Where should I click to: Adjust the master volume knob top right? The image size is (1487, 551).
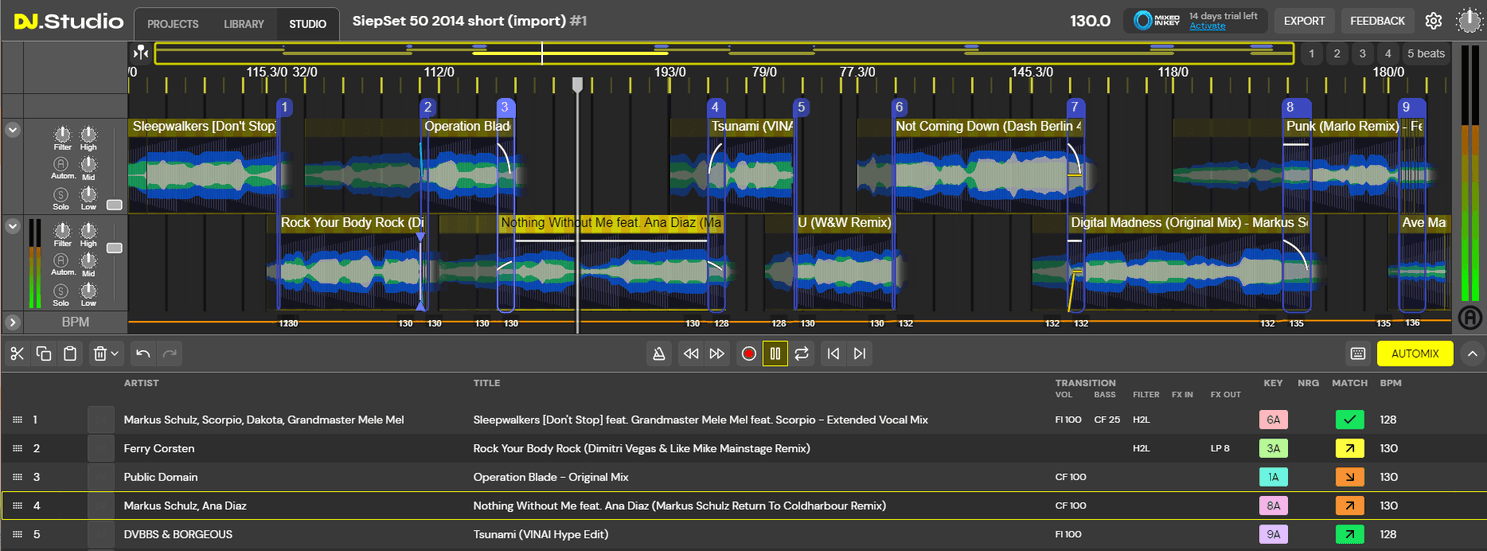(1469, 21)
